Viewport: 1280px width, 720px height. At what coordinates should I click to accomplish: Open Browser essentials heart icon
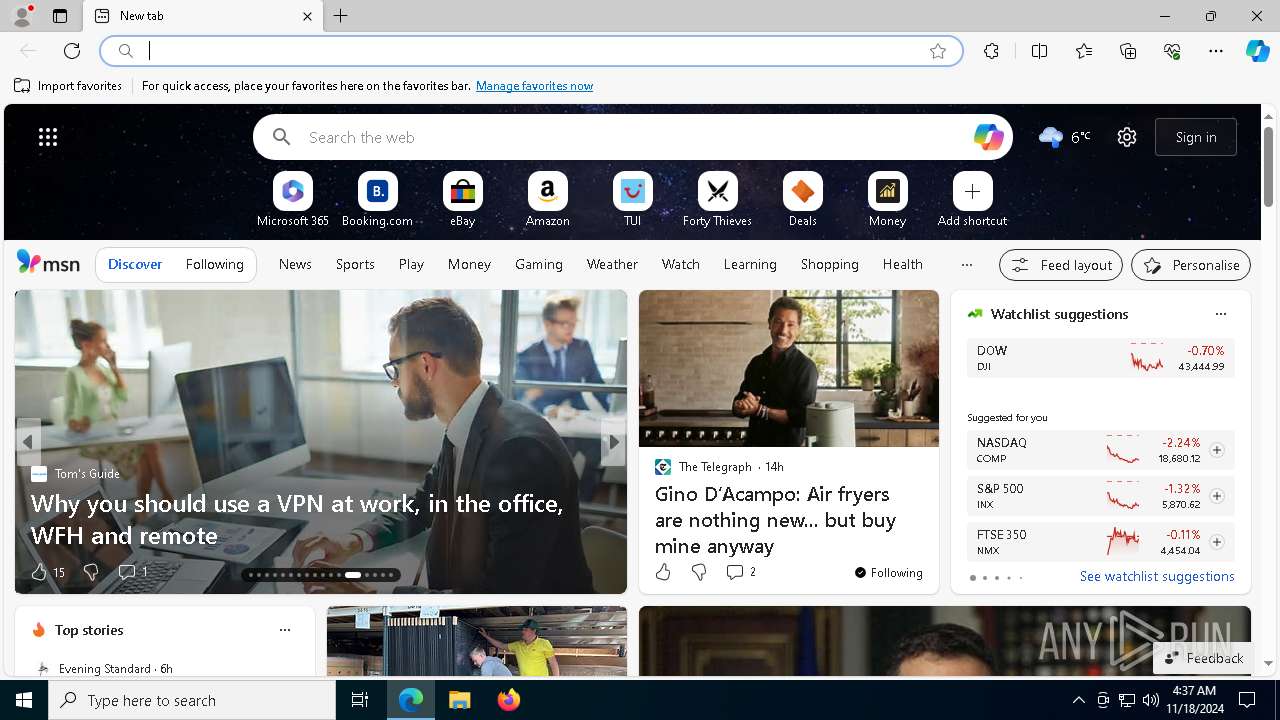point(1172,51)
